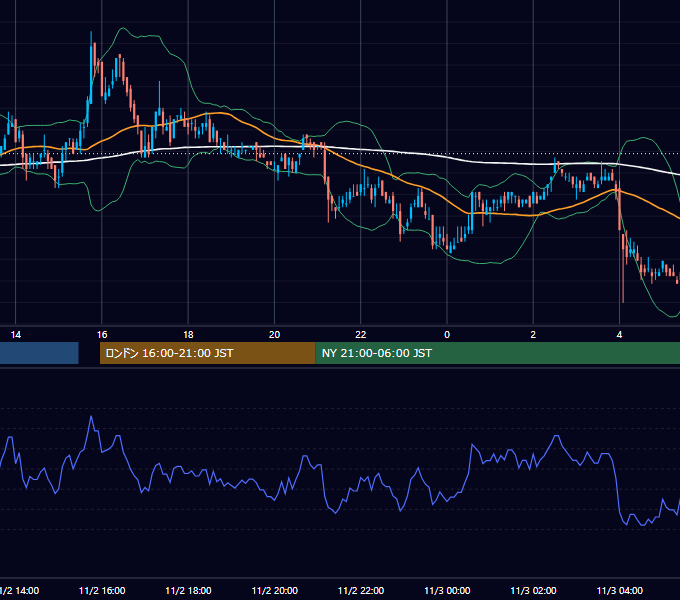Click the 22 hour axis label
Viewport: 680px width, 600px height.
[x=361, y=335]
